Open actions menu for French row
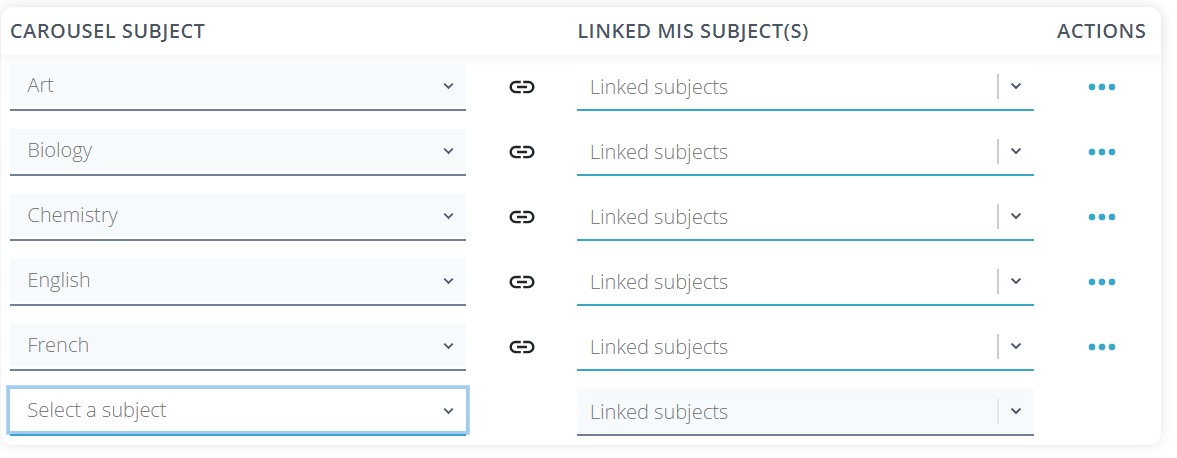Screen dimensions: 1177x458 (x=1101, y=347)
